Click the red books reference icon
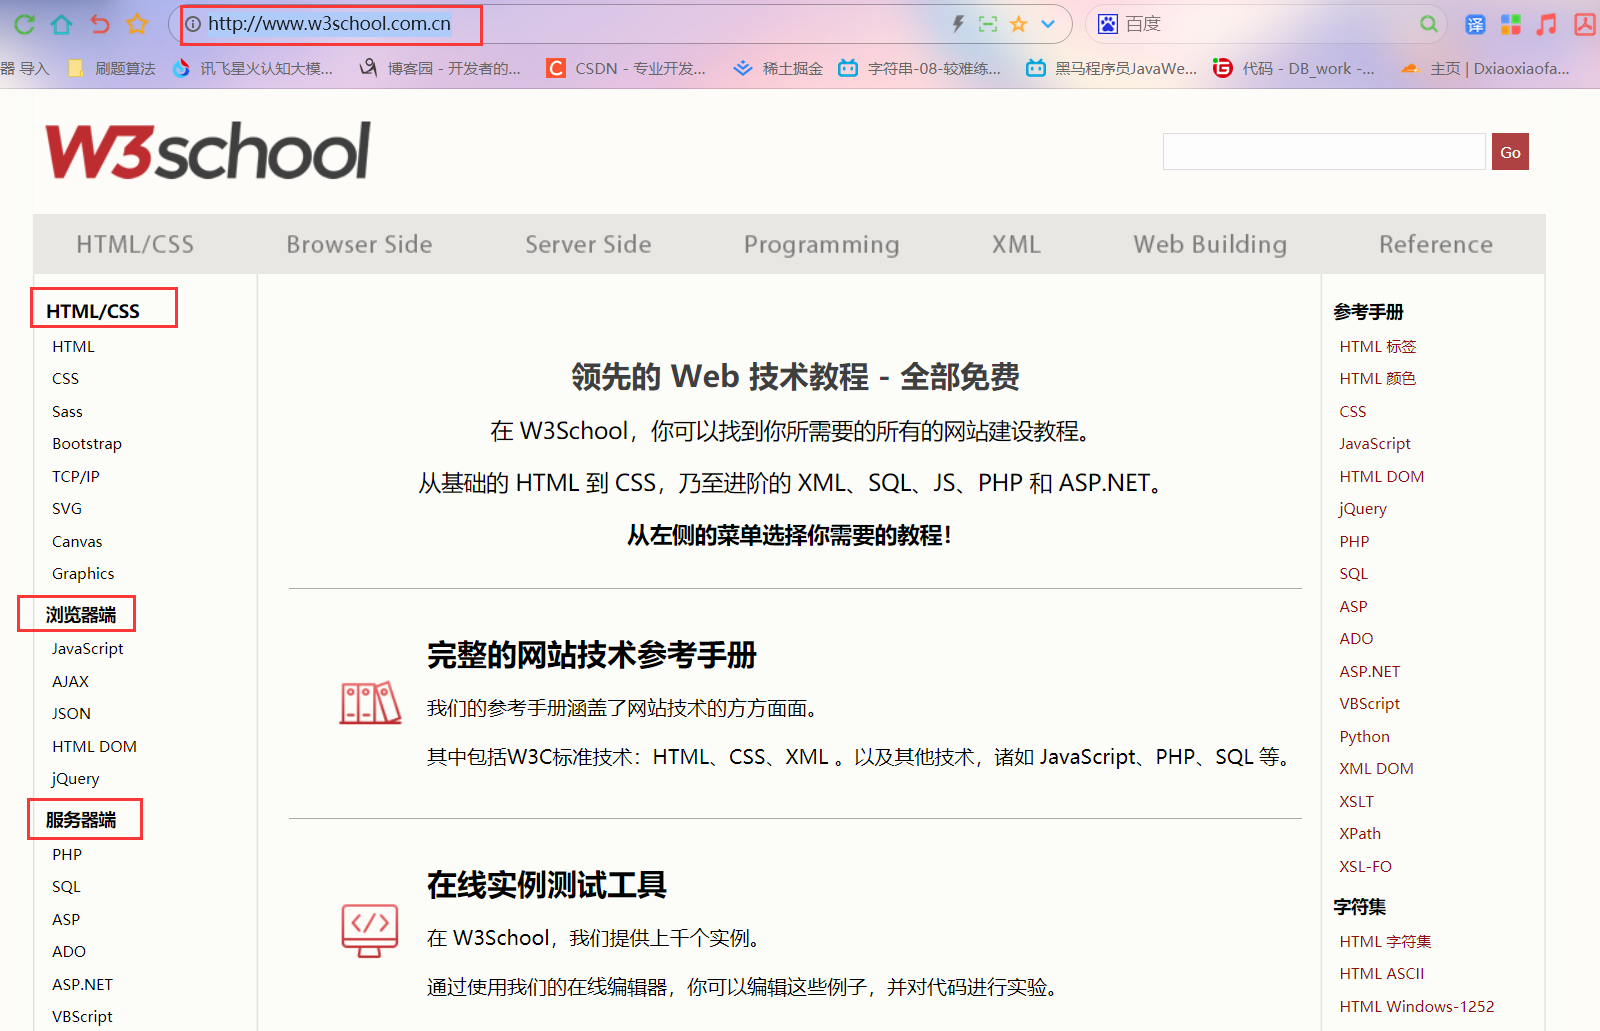The height and width of the screenshot is (1031, 1600). (370, 703)
